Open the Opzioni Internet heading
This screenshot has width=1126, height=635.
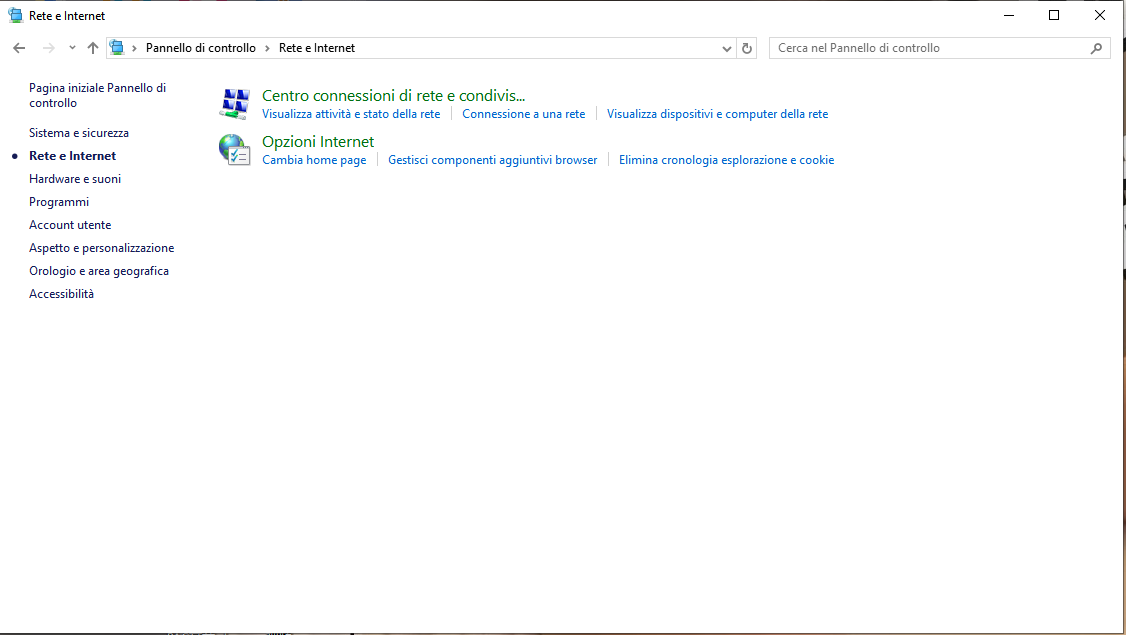coord(318,142)
